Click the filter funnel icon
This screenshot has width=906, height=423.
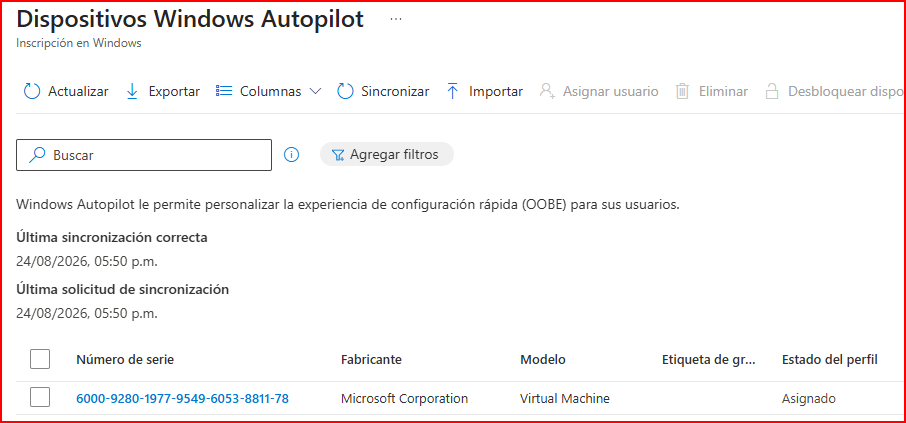click(x=338, y=155)
